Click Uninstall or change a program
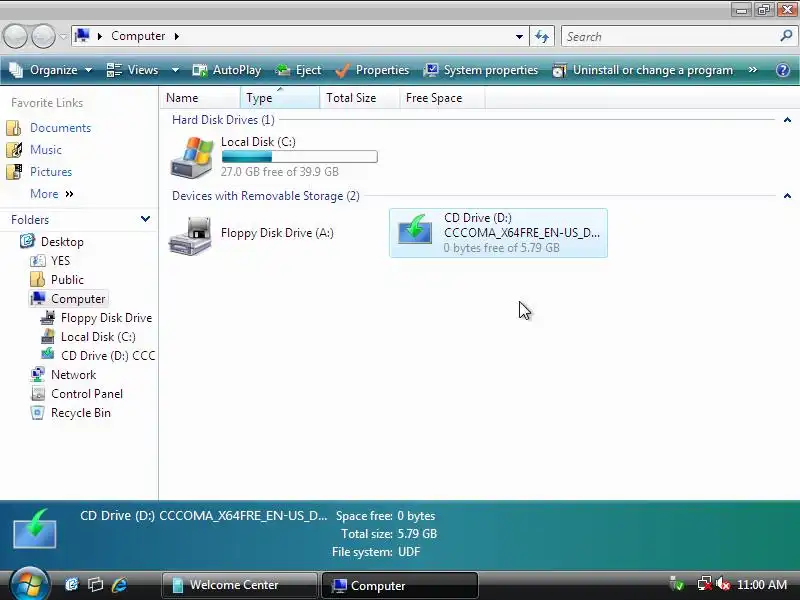This screenshot has height=600, width=800. pos(643,70)
